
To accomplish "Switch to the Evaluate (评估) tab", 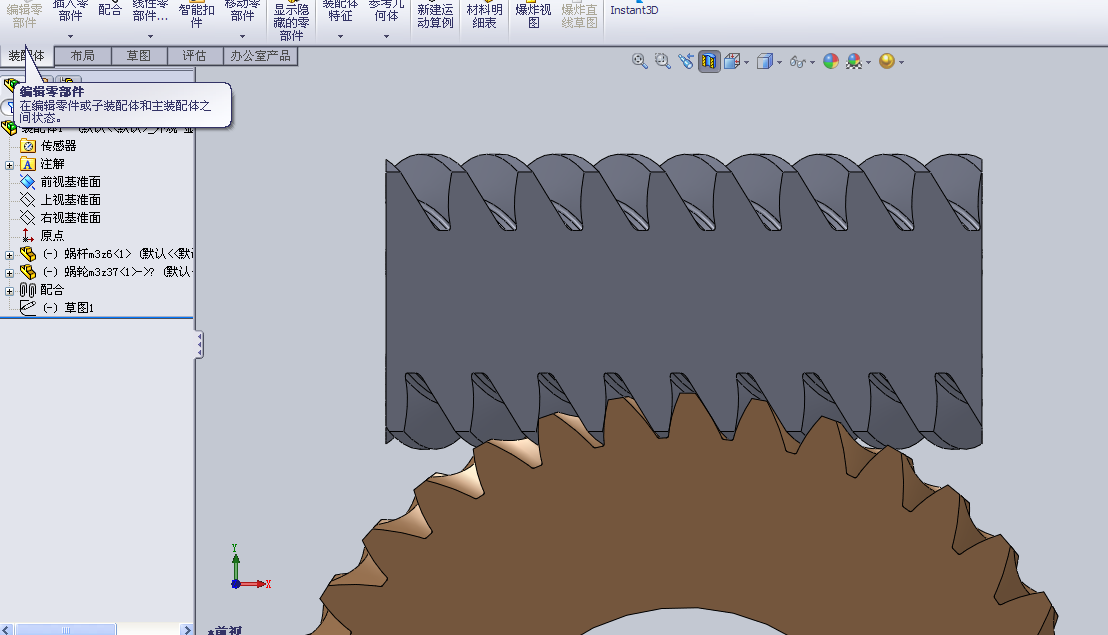I will tap(194, 56).
